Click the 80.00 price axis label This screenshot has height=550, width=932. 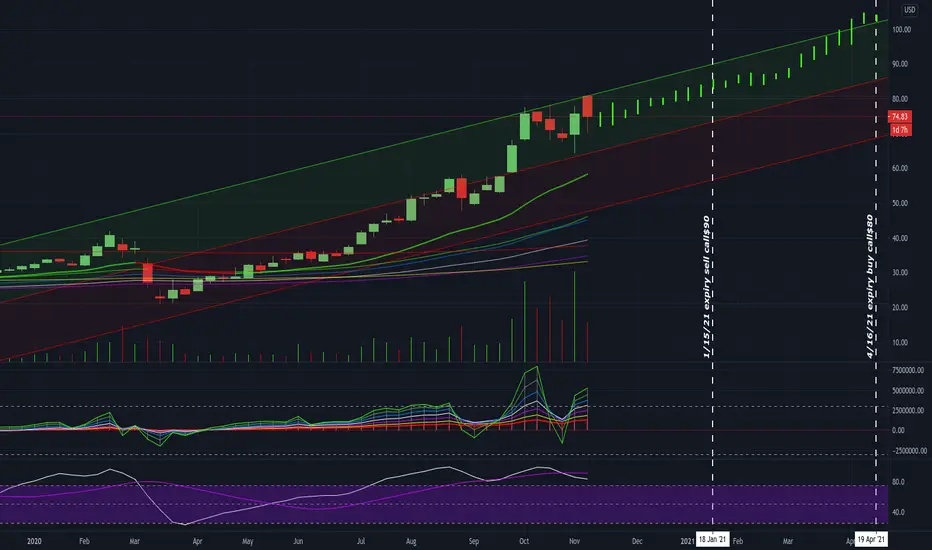click(x=900, y=99)
